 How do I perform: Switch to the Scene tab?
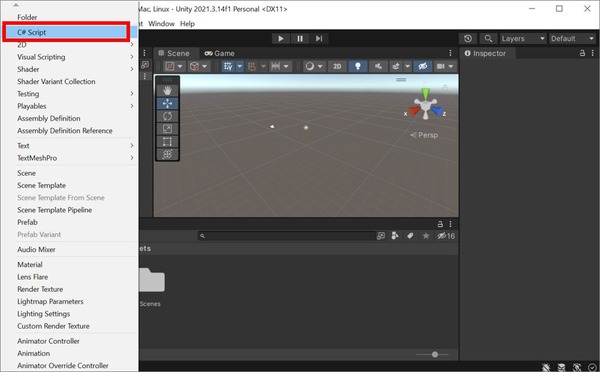tap(174, 53)
